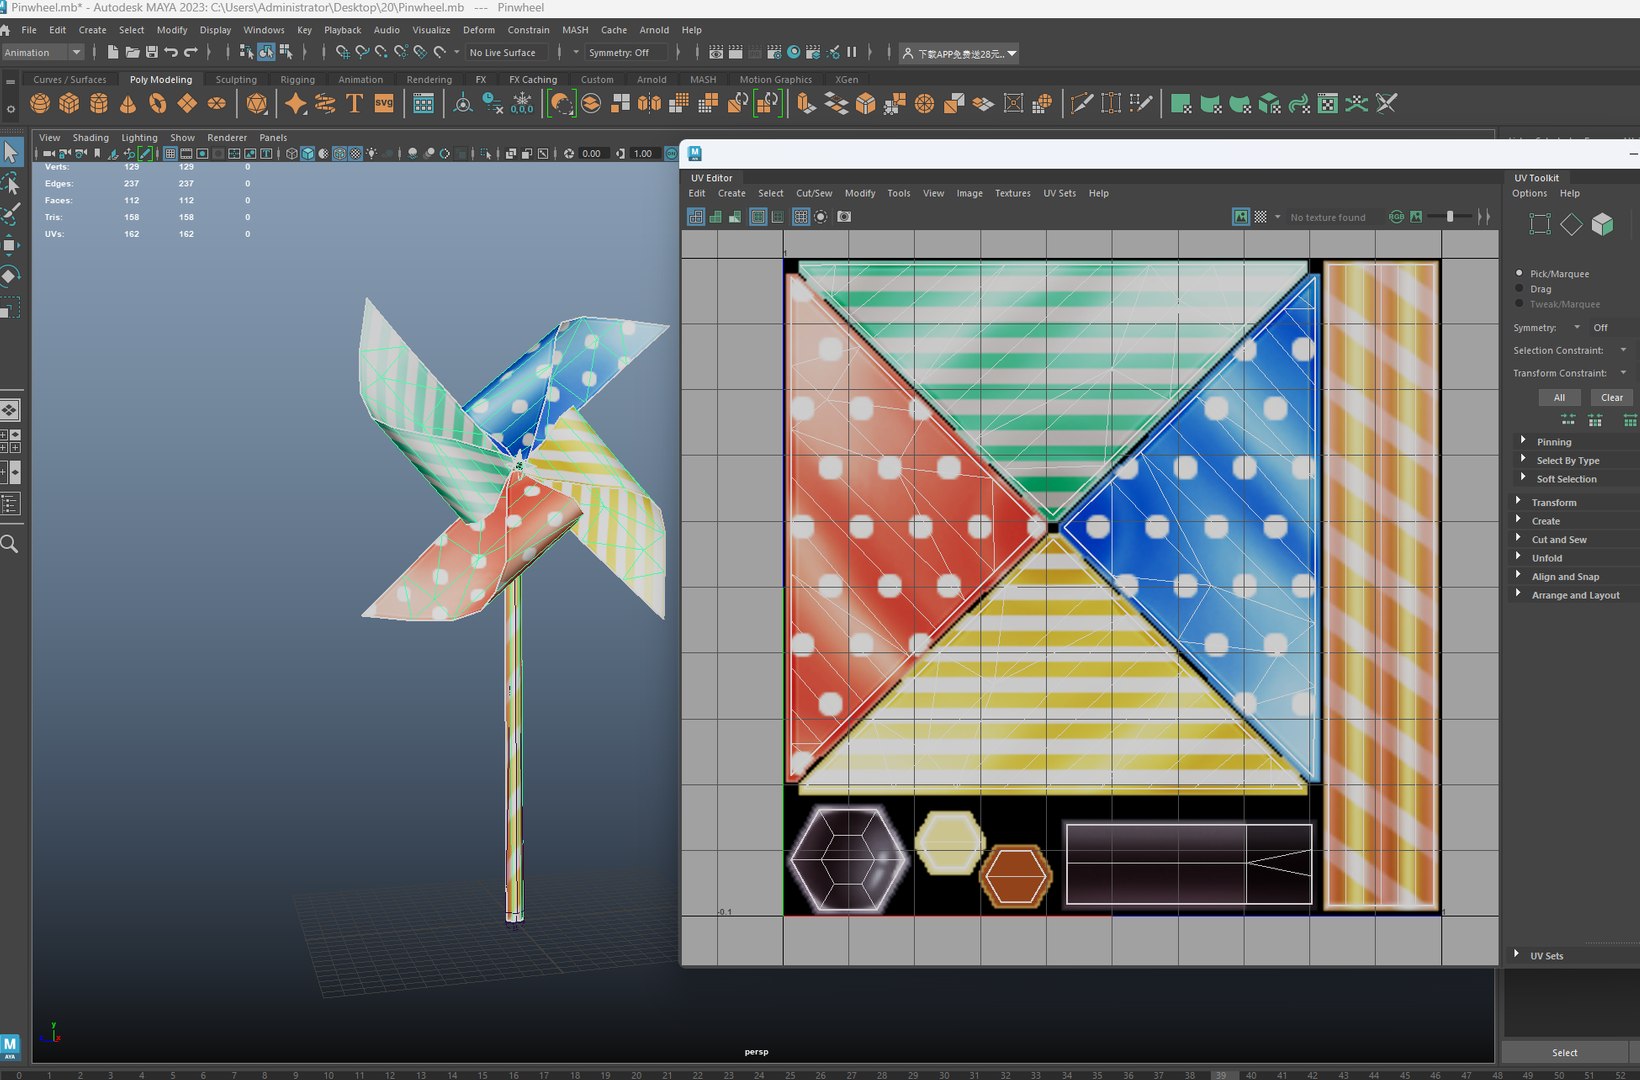
Task: Create a polygon torus from the shelf
Action: pos(158,103)
